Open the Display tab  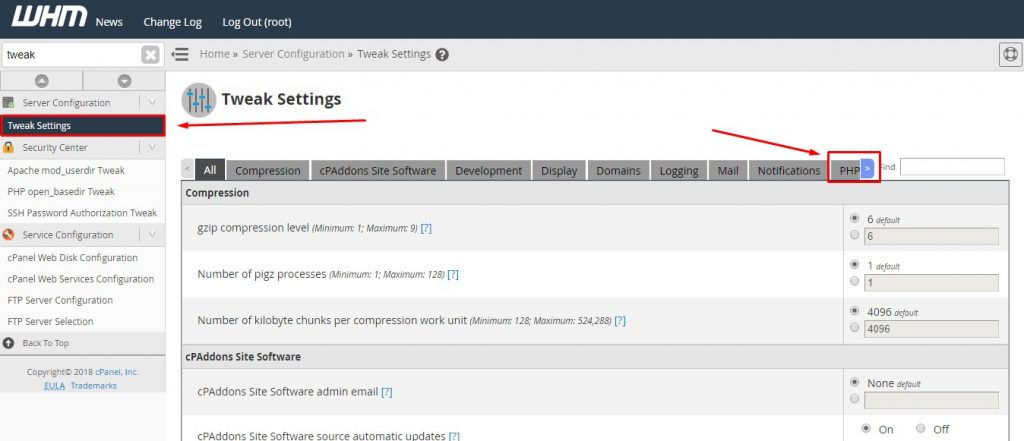click(x=559, y=171)
